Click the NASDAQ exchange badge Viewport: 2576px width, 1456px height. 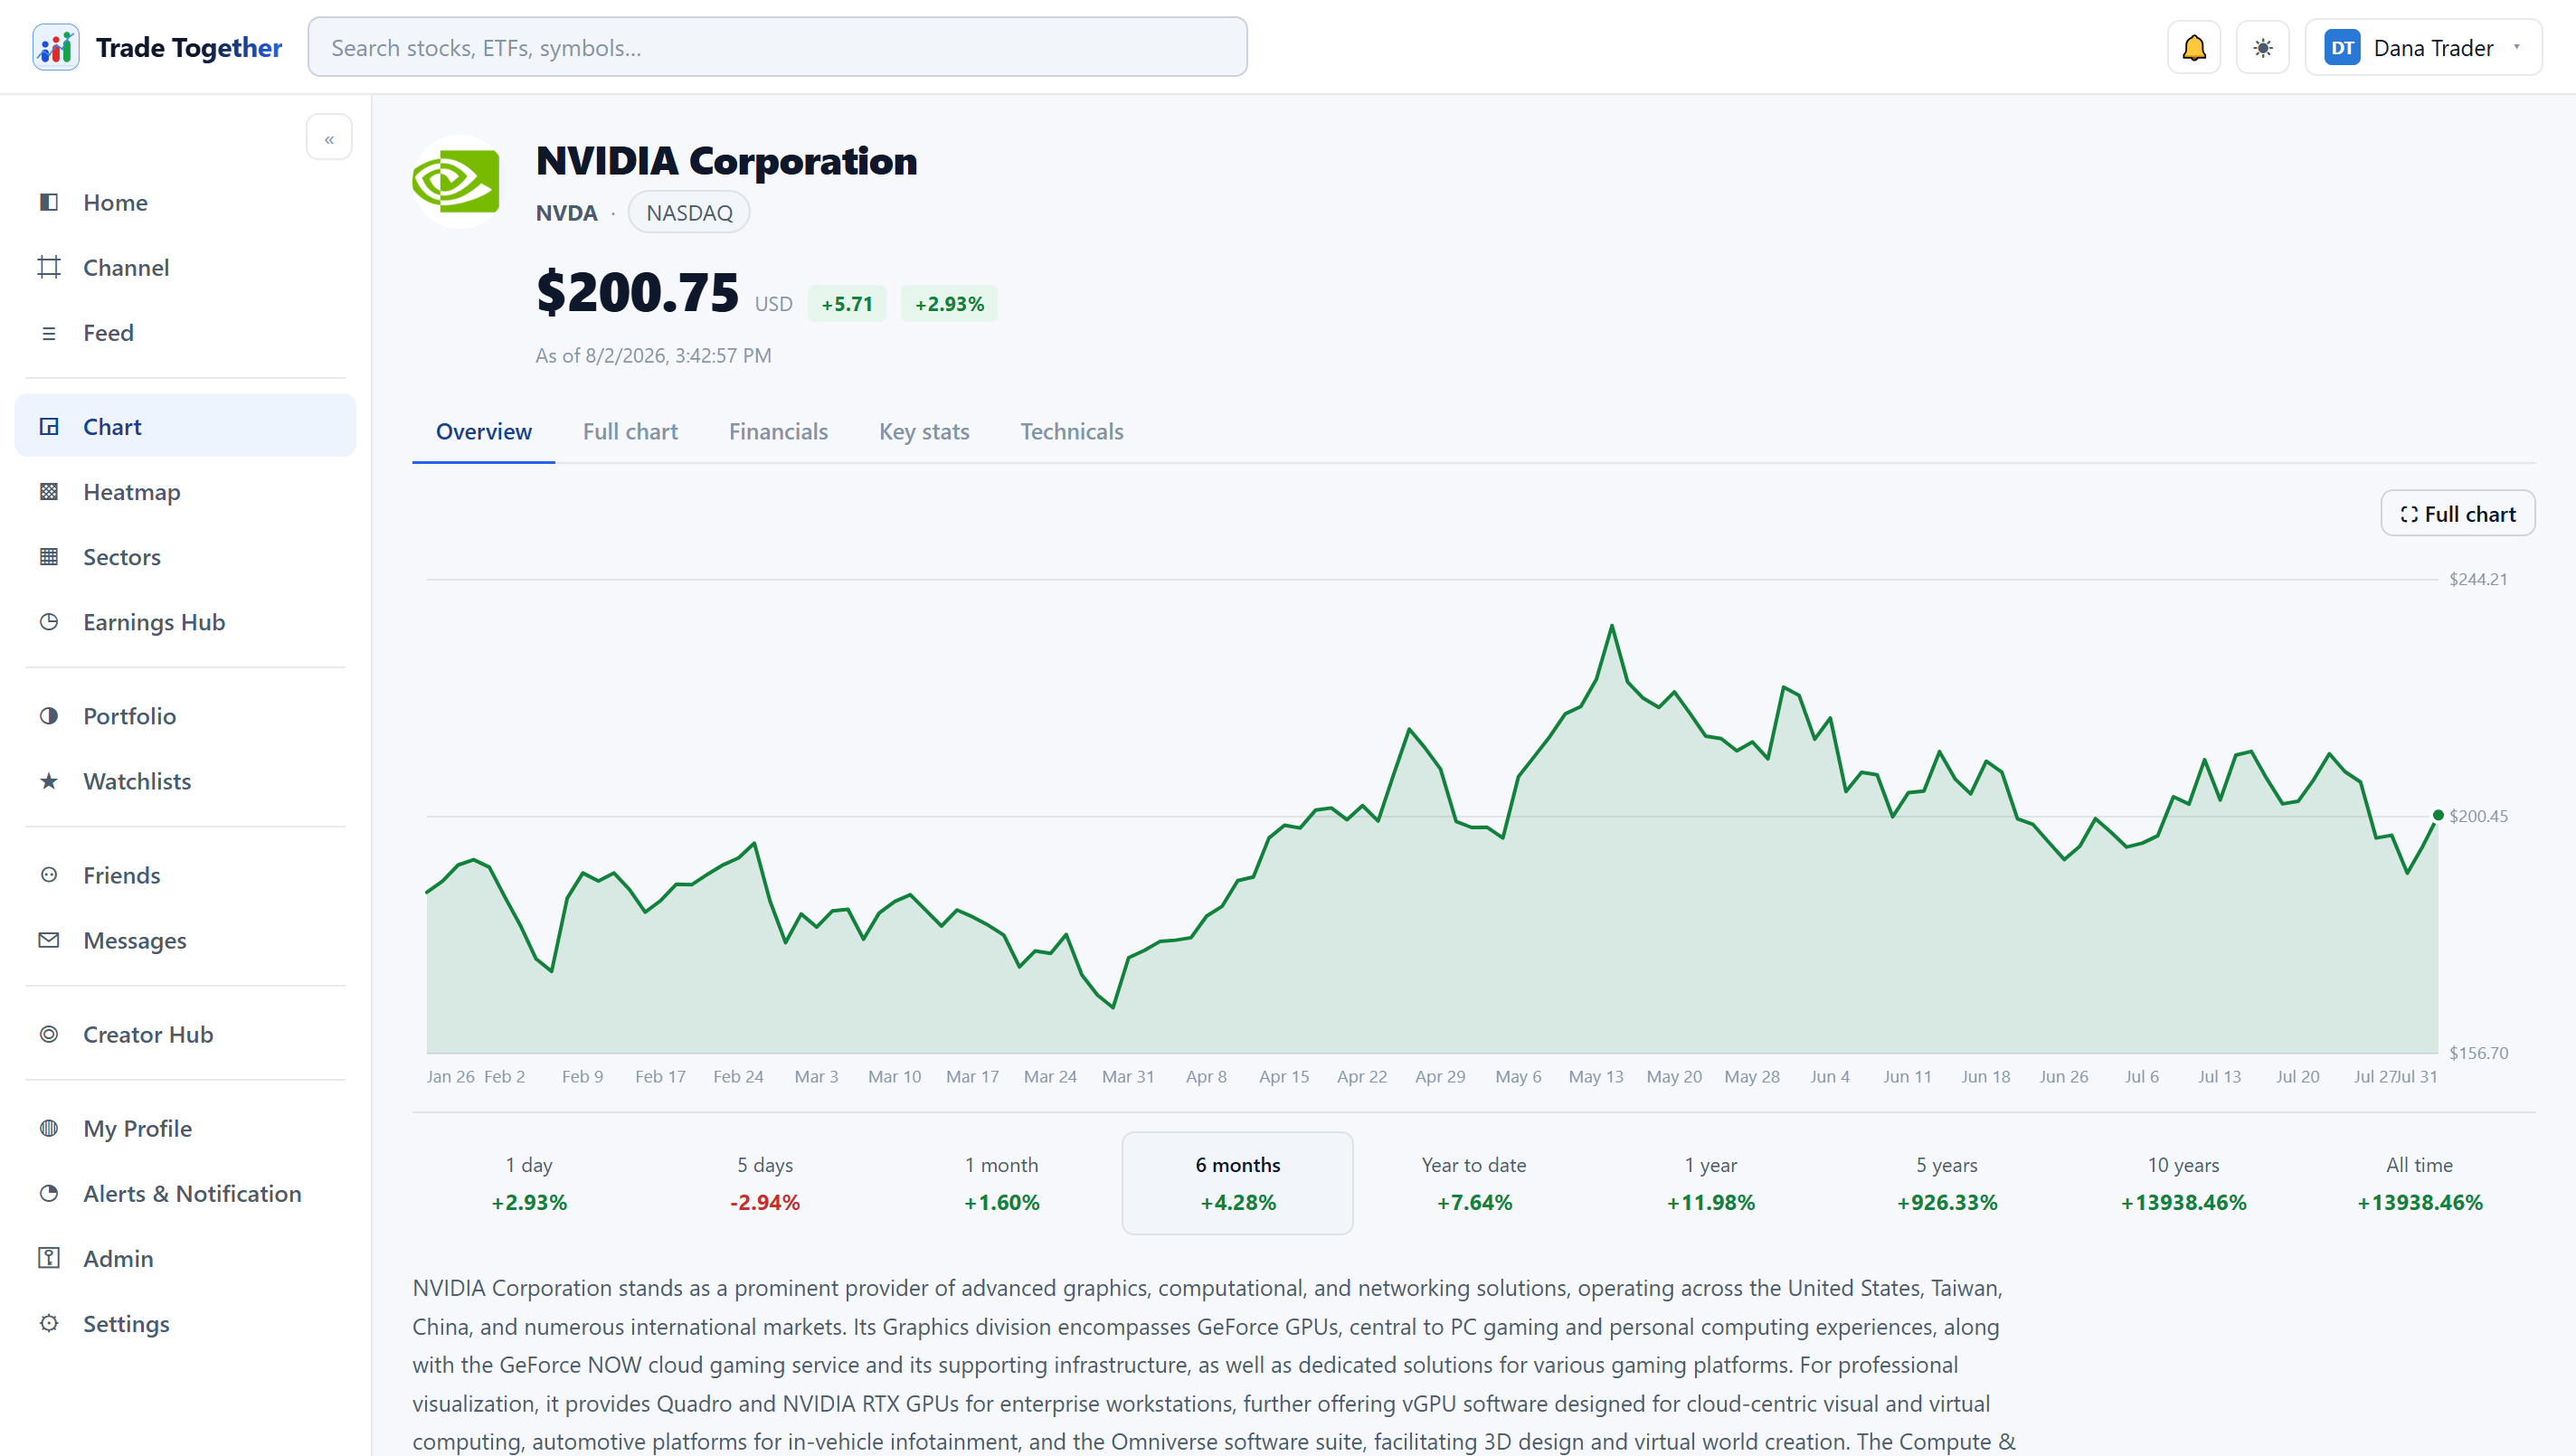point(689,213)
